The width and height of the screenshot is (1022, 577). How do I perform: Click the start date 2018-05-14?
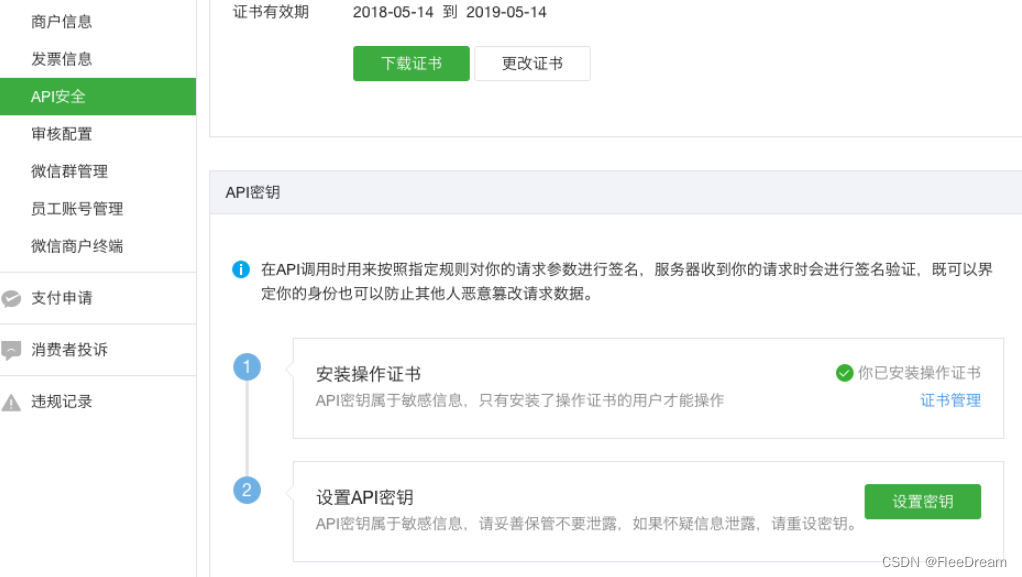(393, 12)
